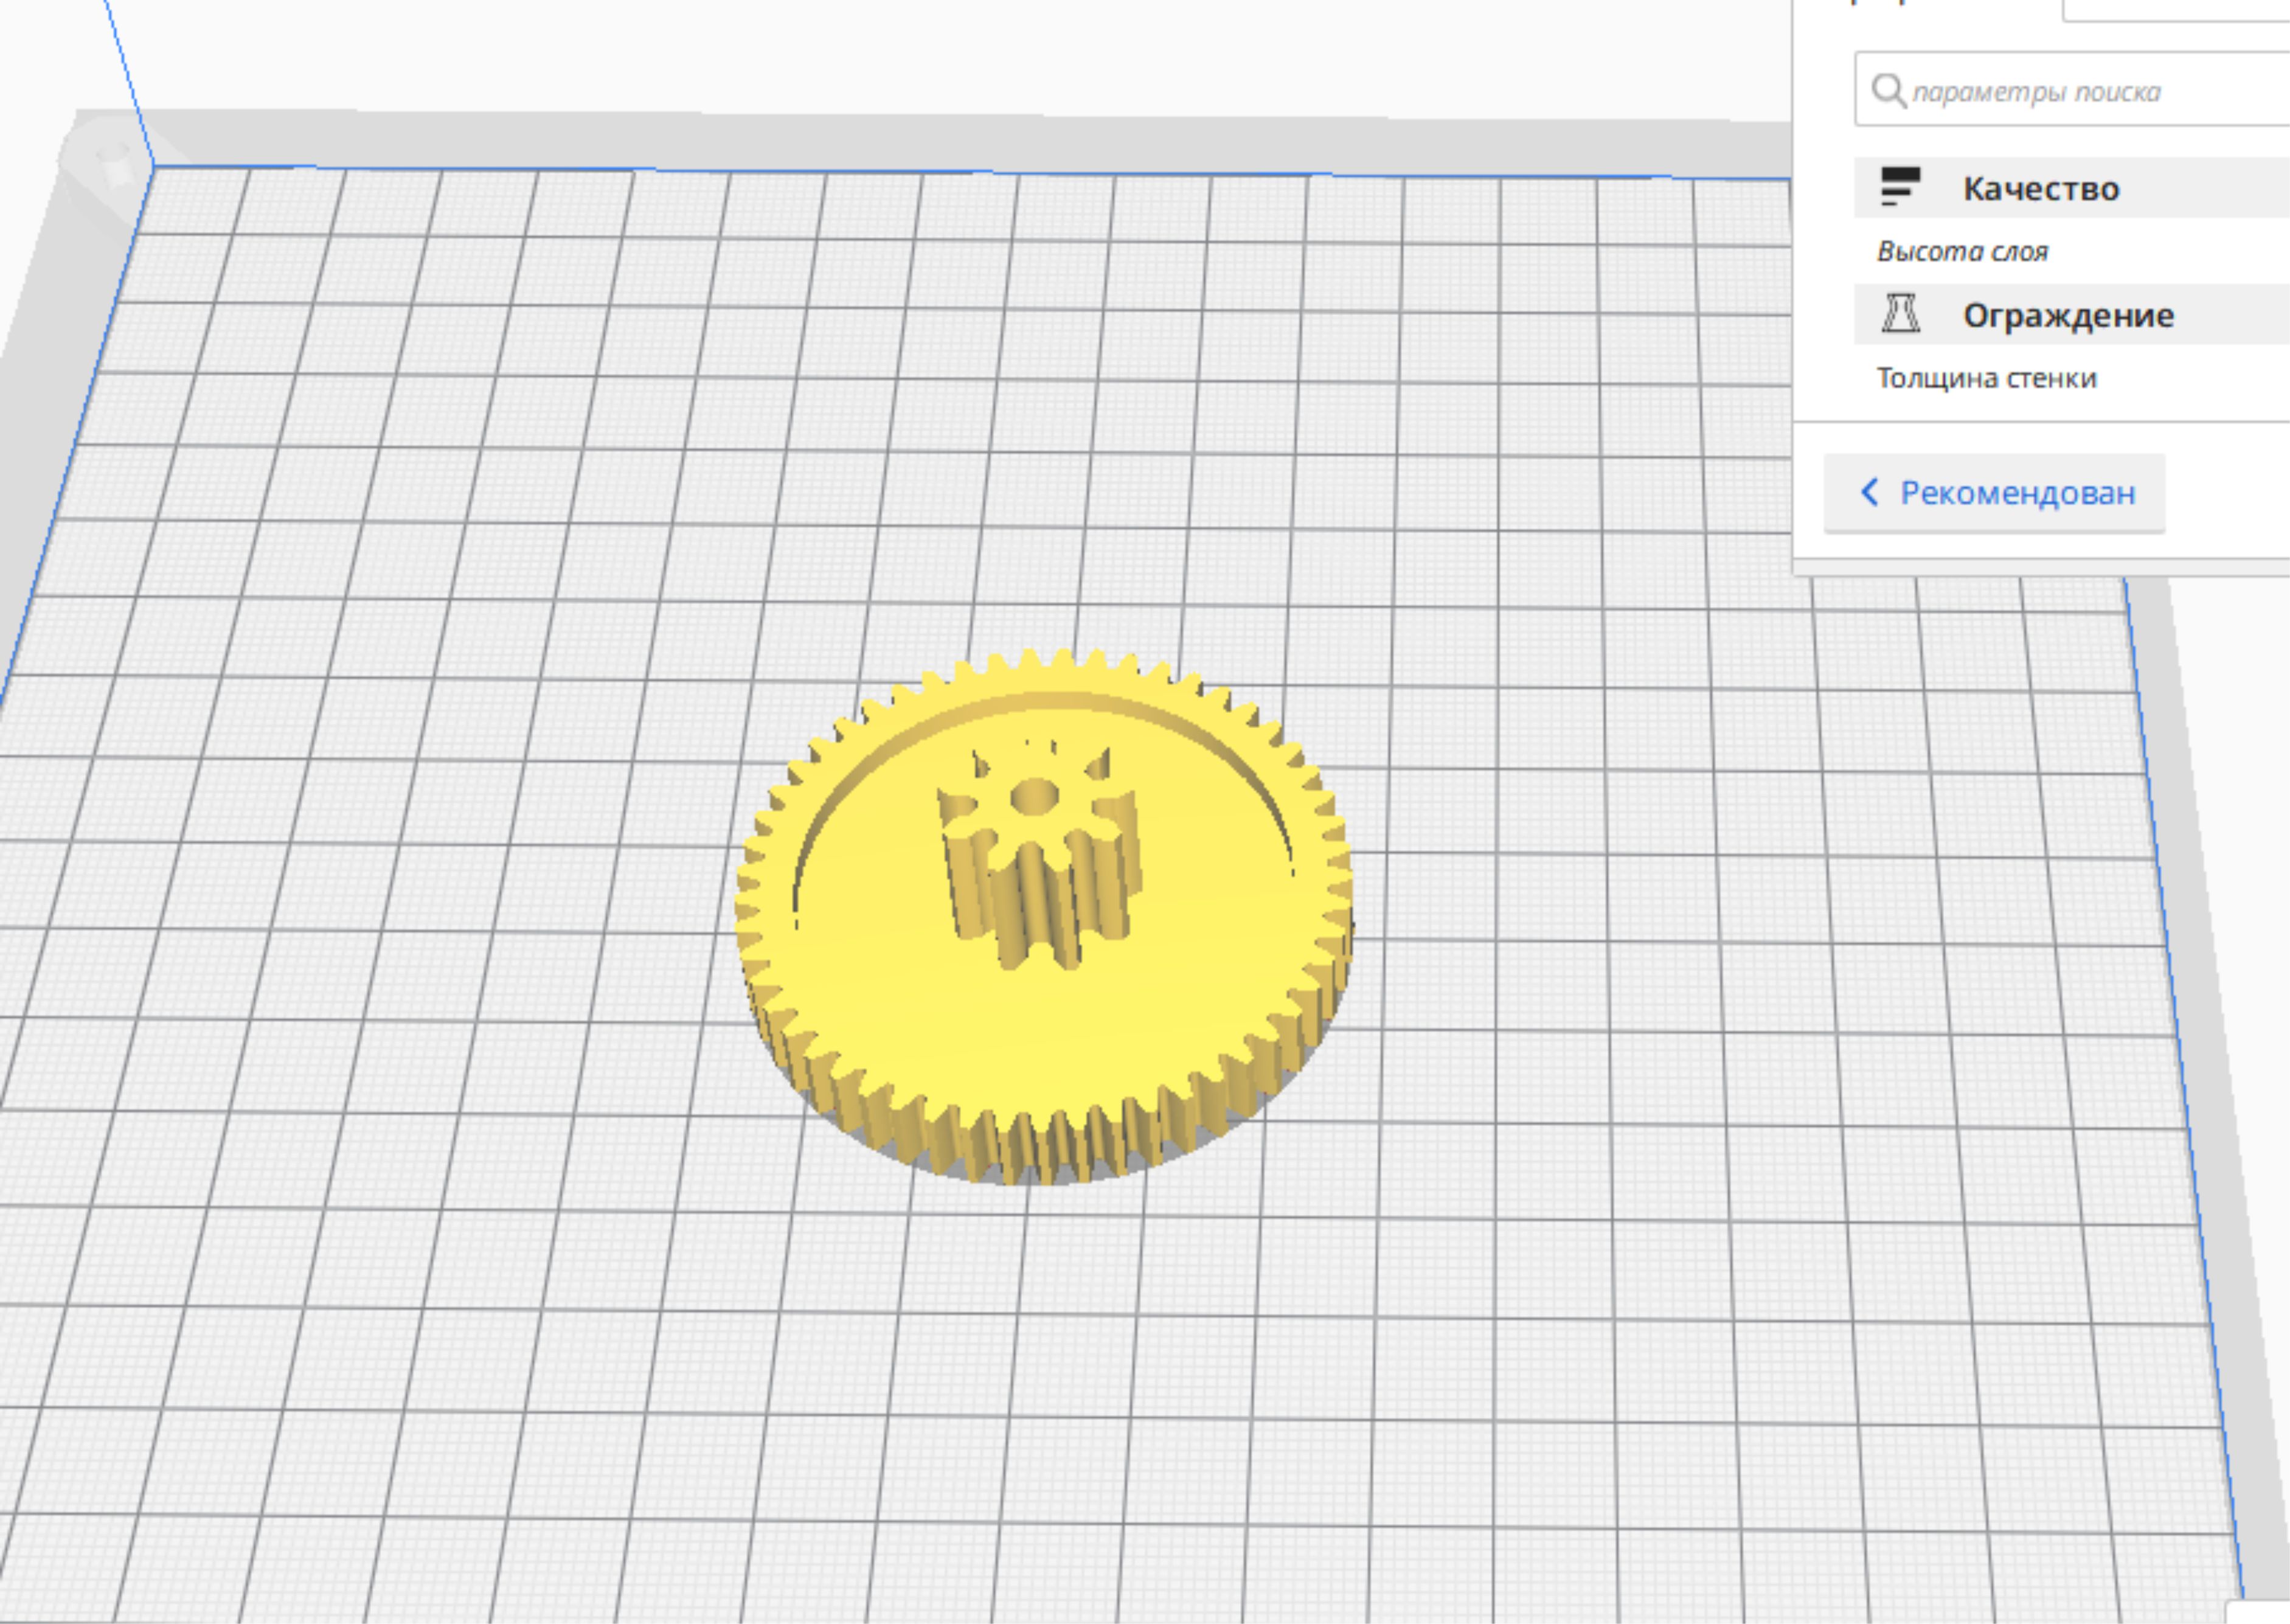Click the Ограждение walls icon

(x=1900, y=314)
